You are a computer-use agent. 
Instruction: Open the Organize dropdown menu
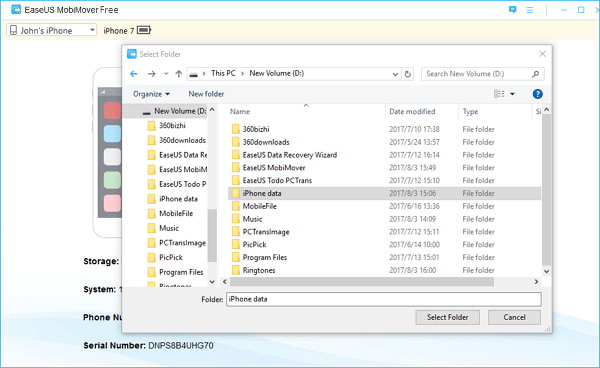[151, 94]
